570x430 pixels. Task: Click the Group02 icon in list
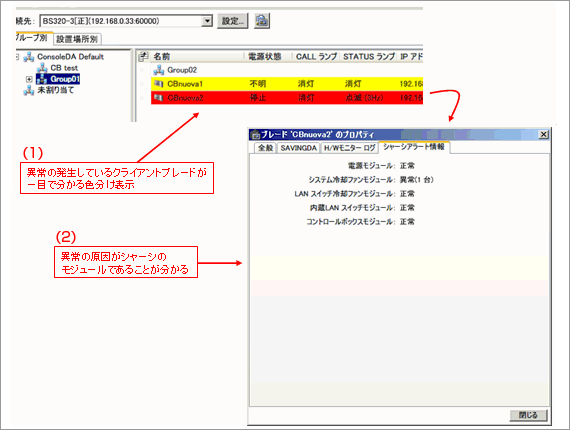click(x=159, y=70)
